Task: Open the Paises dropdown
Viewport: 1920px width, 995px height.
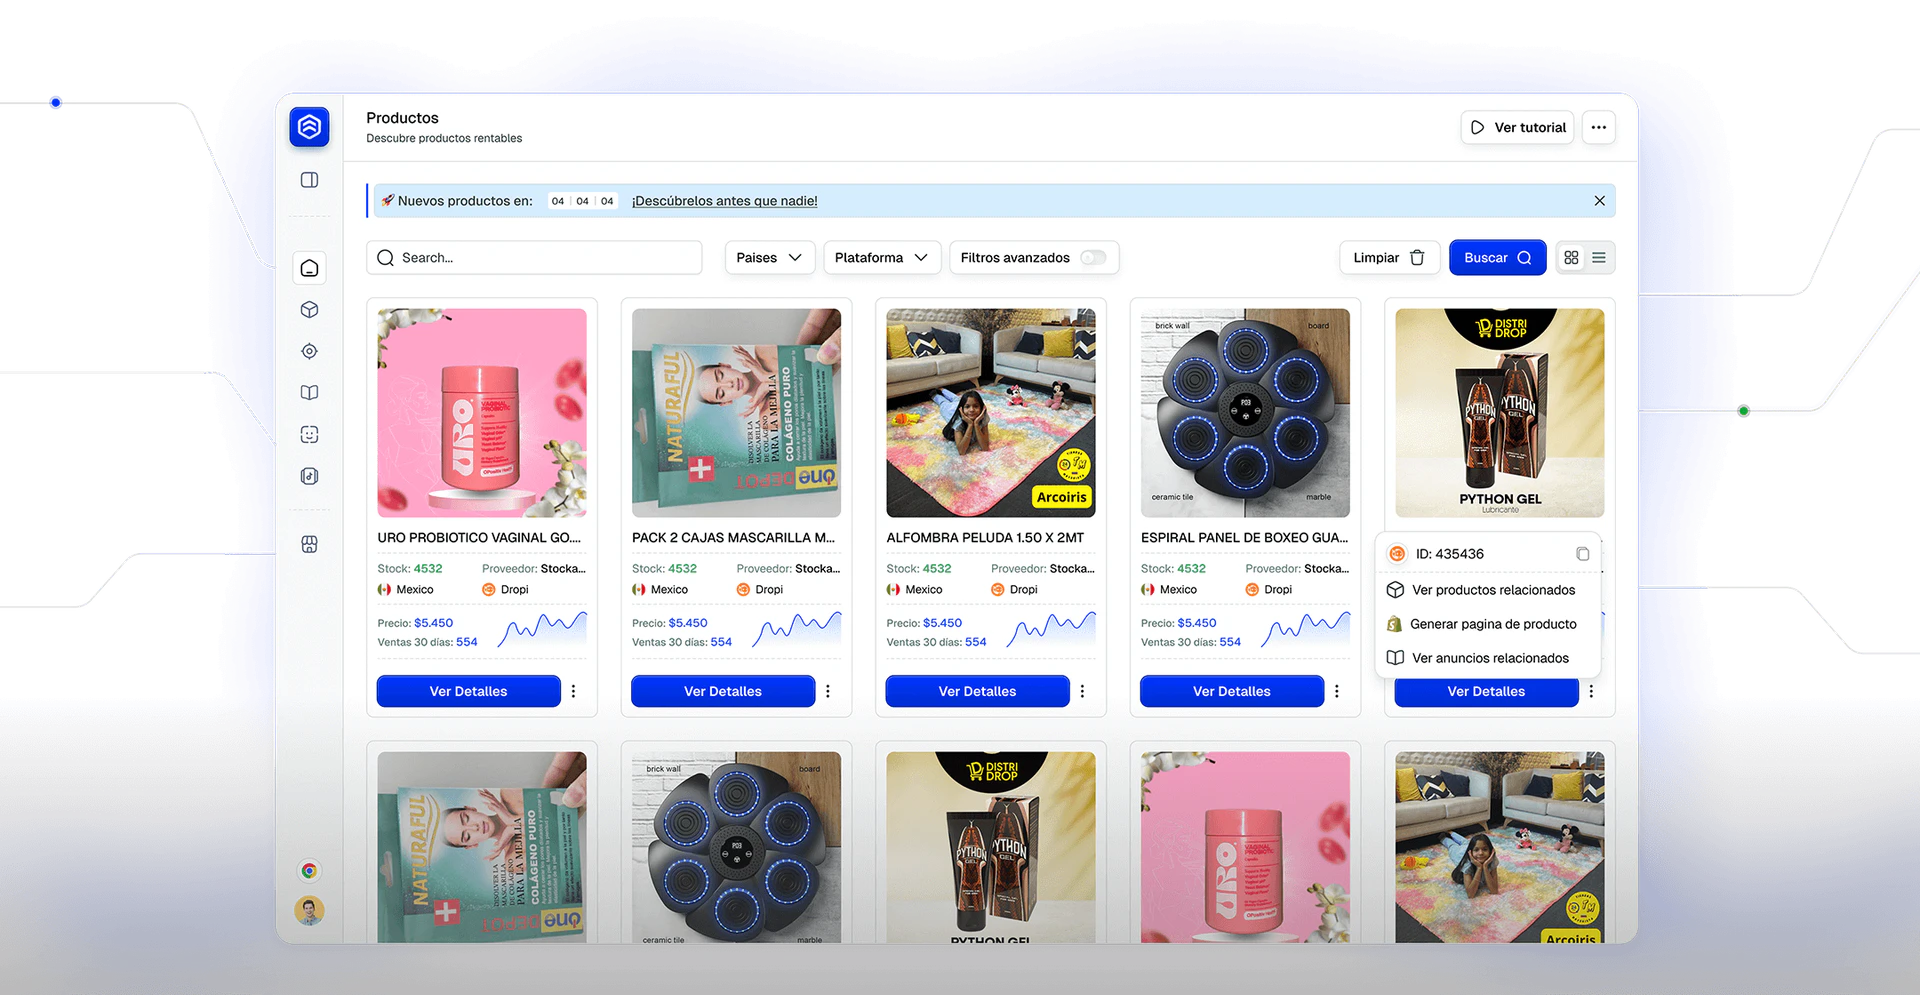Action: [x=769, y=257]
